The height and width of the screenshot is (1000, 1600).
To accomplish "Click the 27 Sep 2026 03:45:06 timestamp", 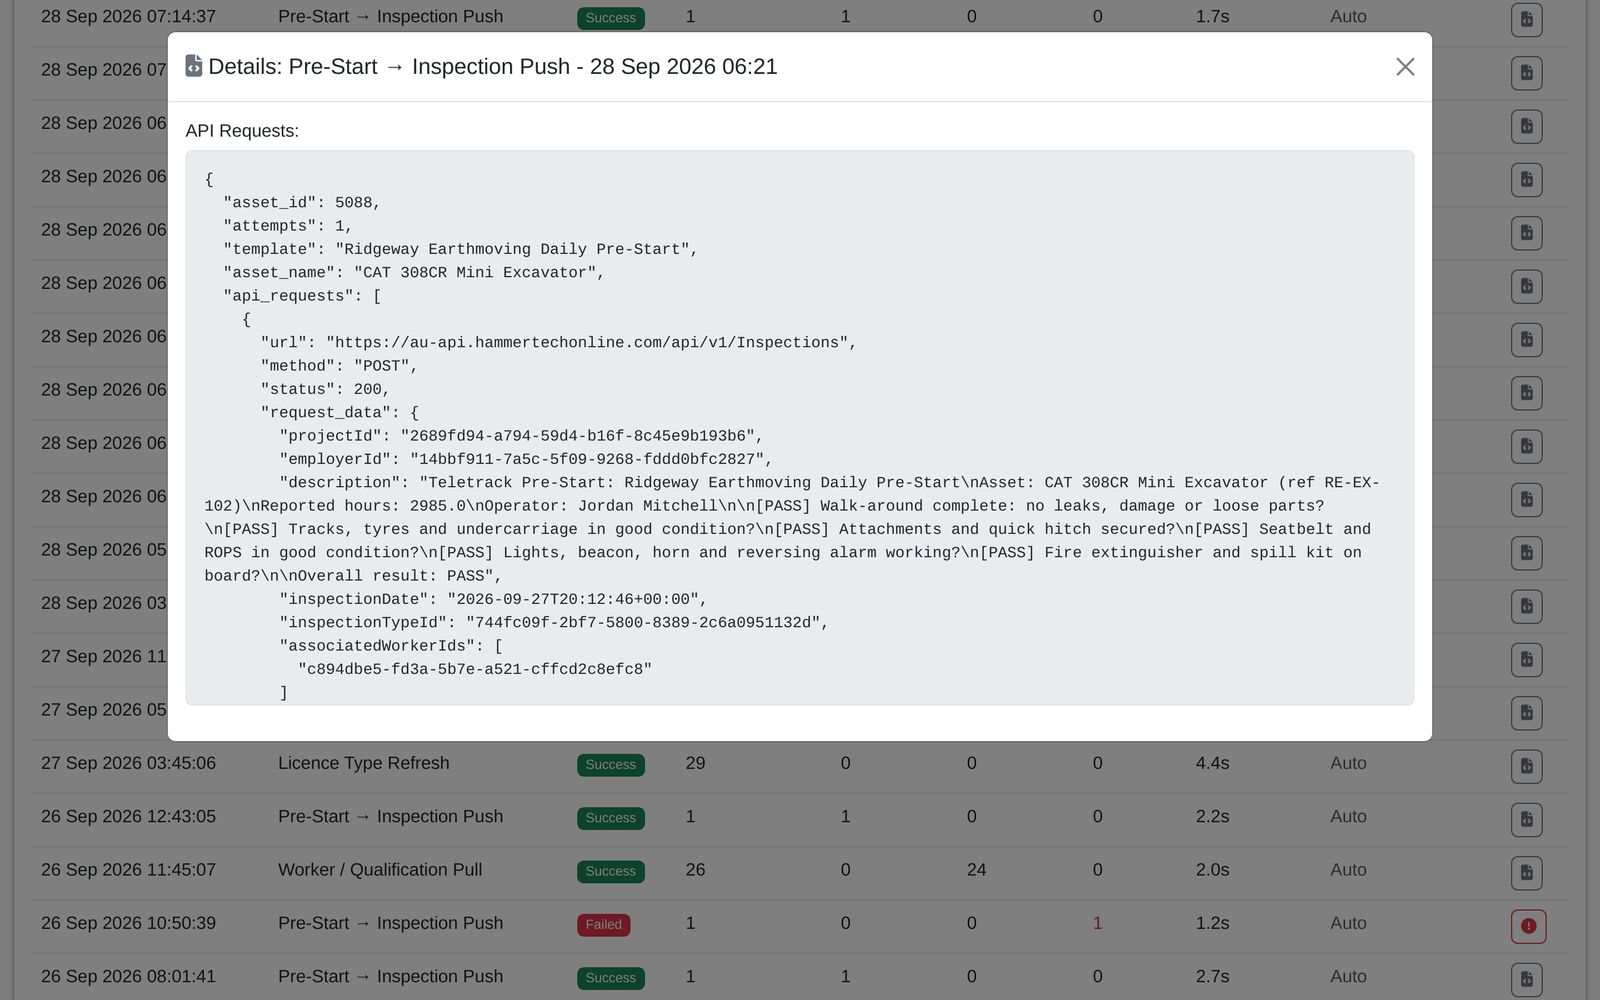I will coord(128,763).
